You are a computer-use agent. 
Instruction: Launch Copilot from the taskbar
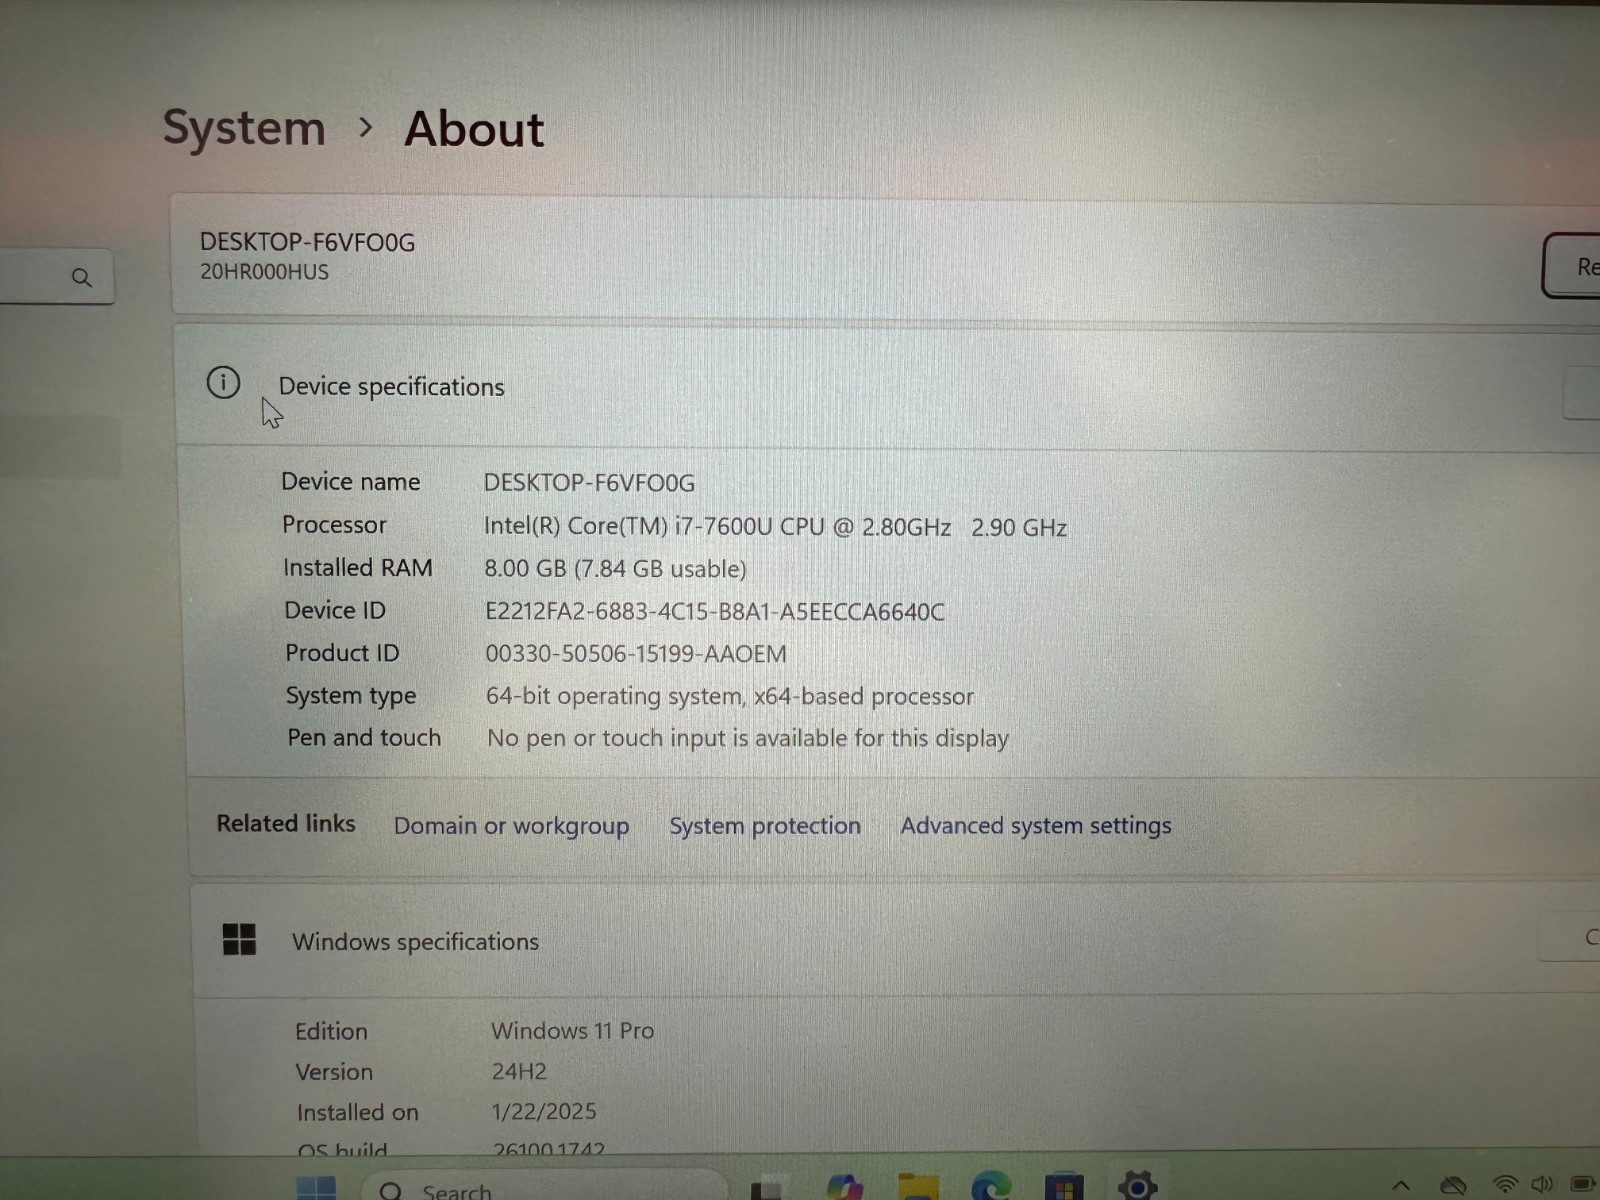point(845,1187)
